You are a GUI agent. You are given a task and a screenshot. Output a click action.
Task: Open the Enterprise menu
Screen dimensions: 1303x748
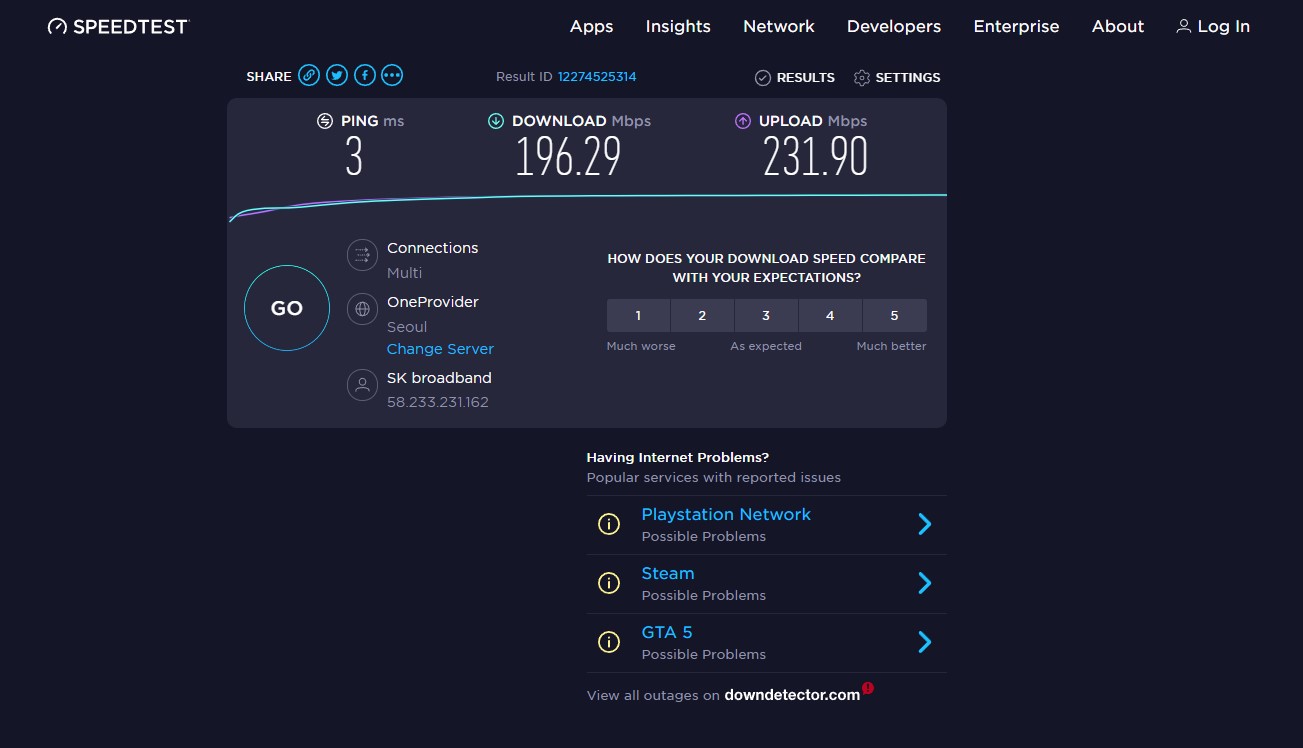(1016, 27)
